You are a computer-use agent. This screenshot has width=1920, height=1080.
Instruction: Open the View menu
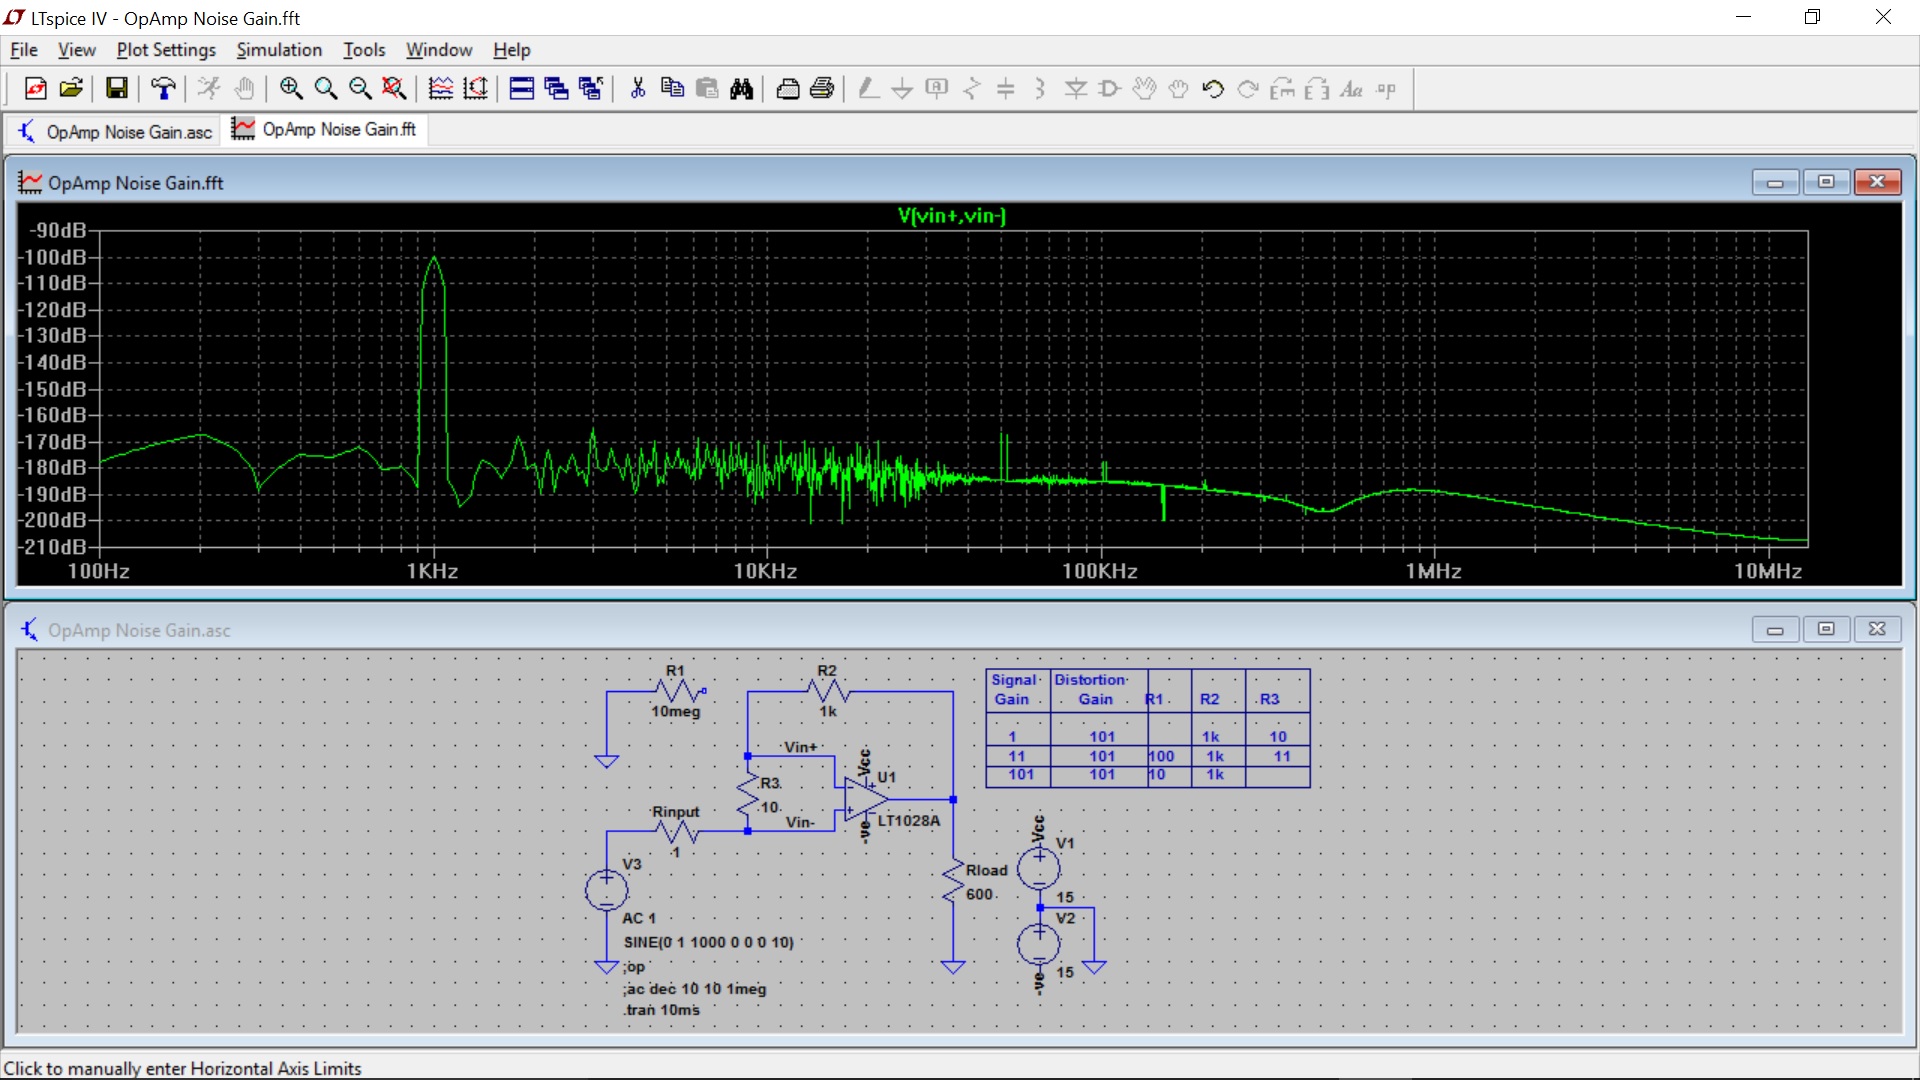click(76, 50)
